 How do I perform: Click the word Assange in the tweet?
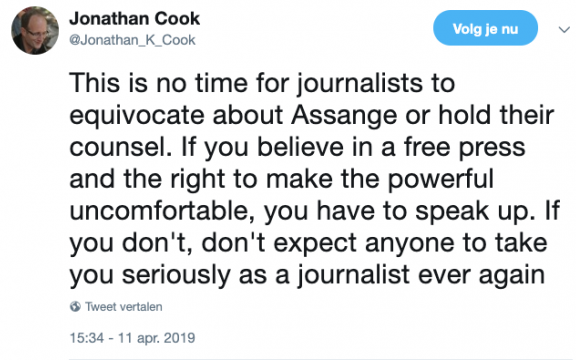tap(344, 115)
